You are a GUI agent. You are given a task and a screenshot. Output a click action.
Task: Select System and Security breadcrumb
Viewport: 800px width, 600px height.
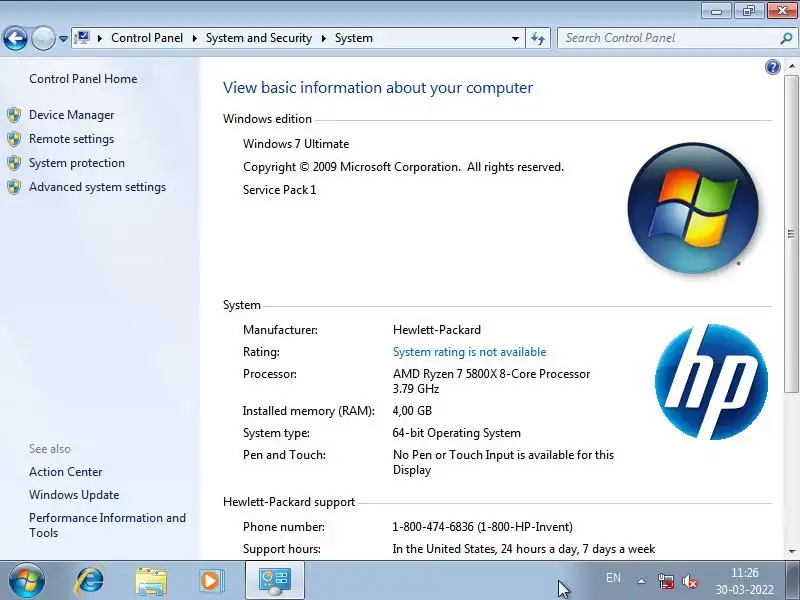tap(259, 38)
